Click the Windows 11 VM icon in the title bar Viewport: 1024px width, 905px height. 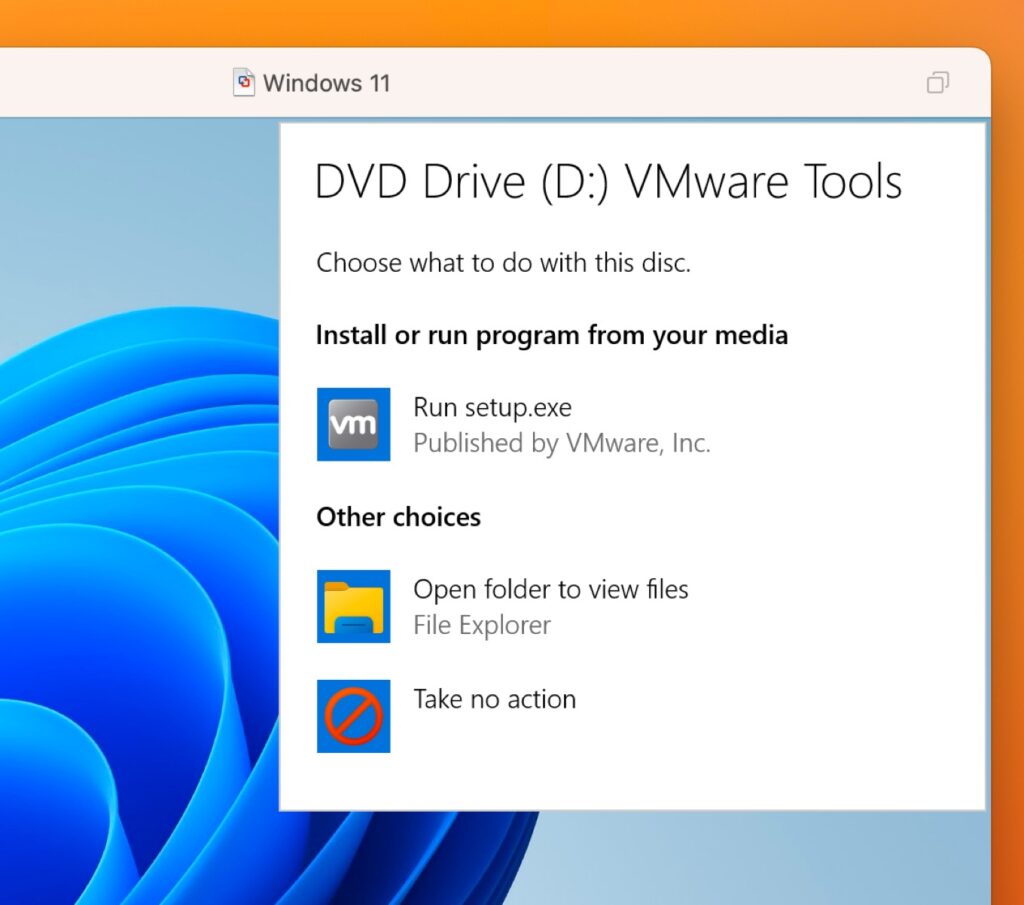point(243,83)
